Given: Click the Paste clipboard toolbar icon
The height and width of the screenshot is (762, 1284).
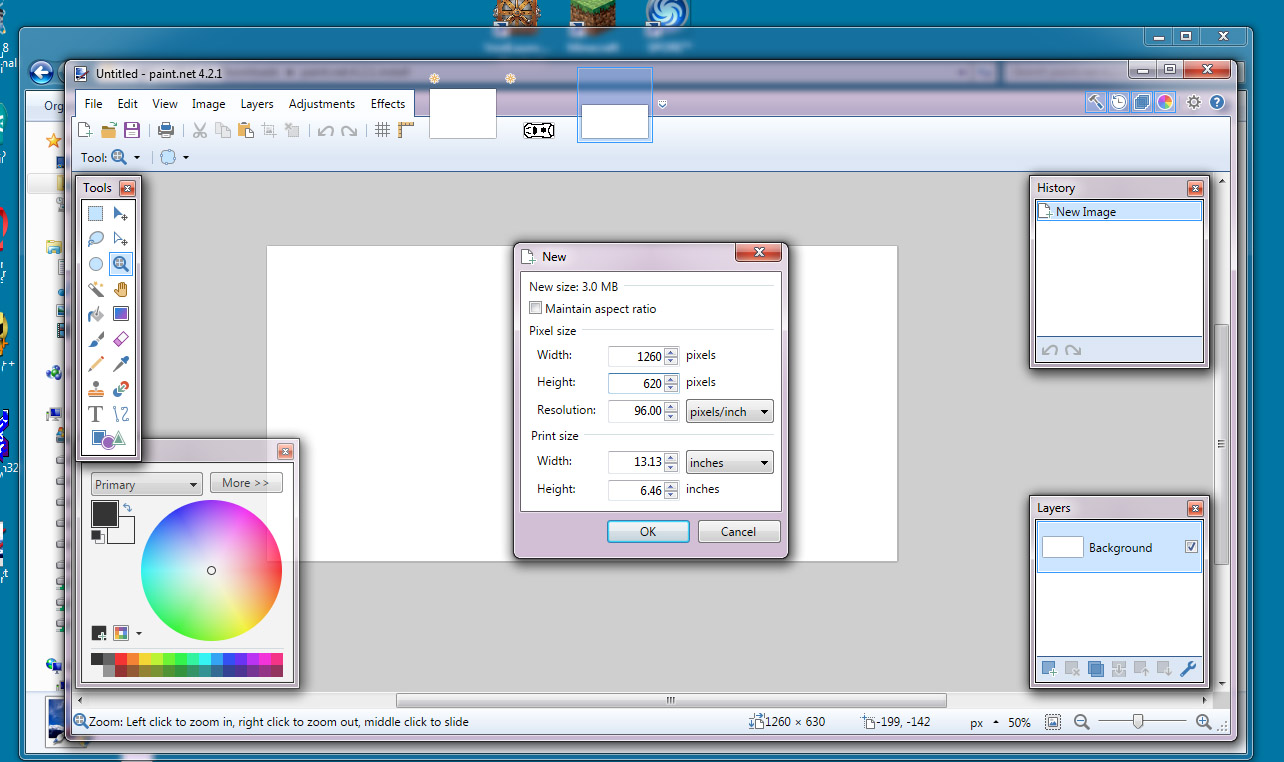Looking at the screenshot, I should 245,130.
